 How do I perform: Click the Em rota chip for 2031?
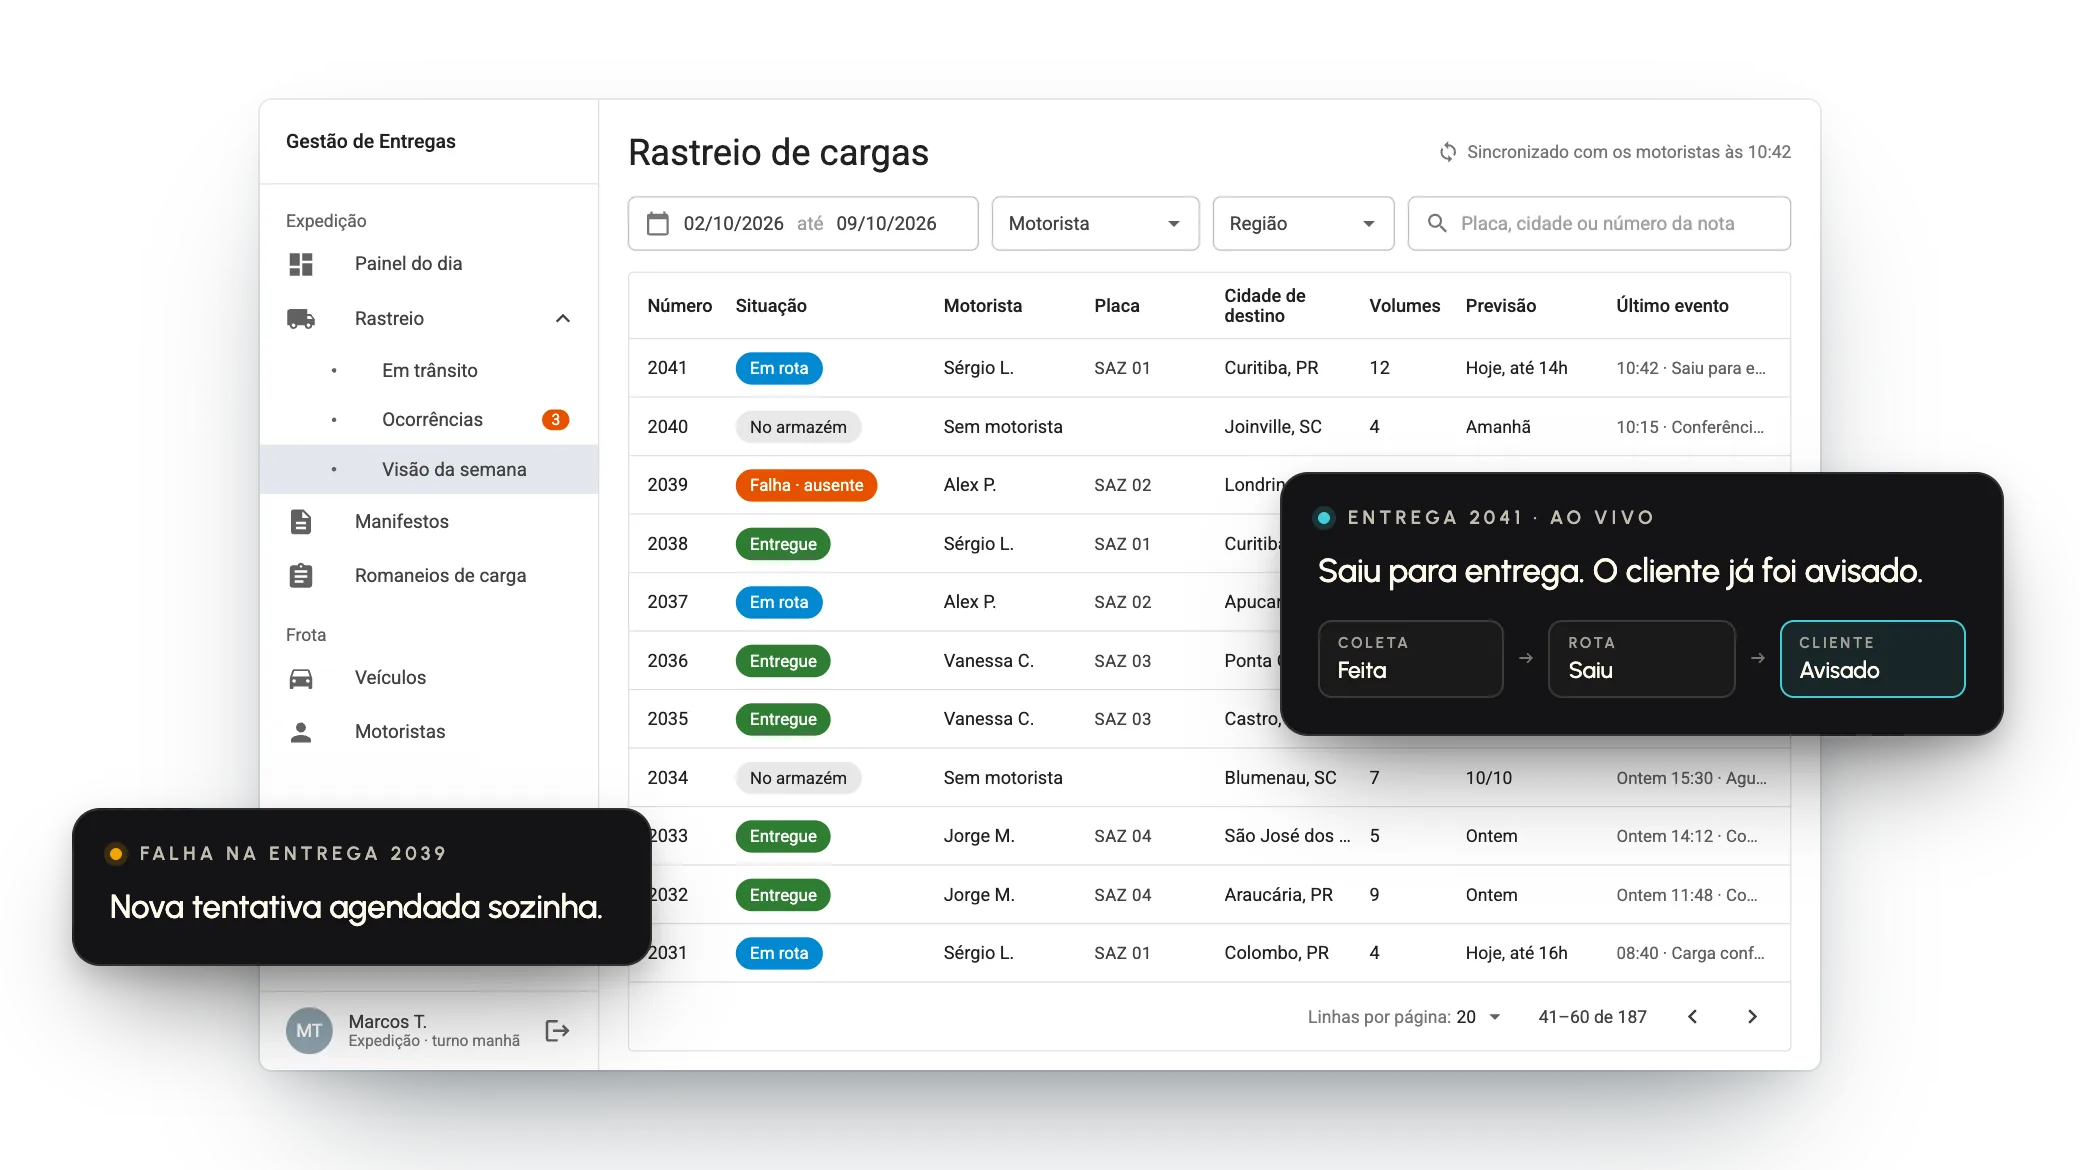pyautogui.click(x=779, y=953)
